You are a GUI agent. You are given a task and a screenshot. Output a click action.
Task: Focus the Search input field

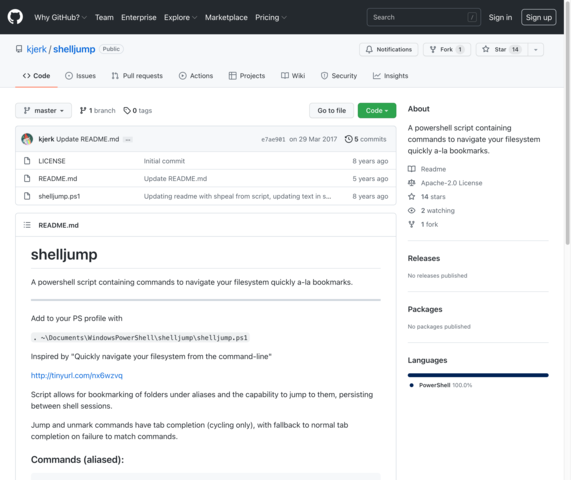[x=424, y=17]
